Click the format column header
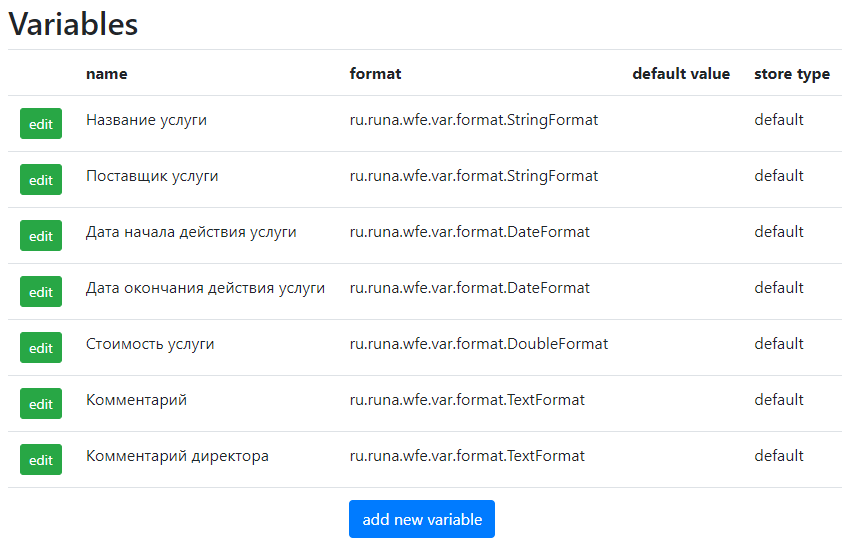 pos(375,74)
